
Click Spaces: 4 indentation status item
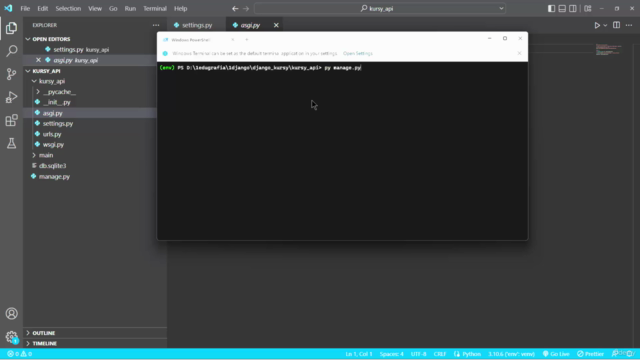pyautogui.click(x=391, y=354)
